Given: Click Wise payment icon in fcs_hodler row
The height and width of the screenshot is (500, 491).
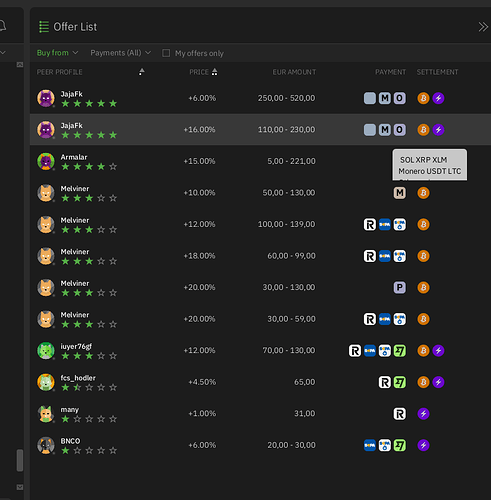Looking at the screenshot, I should (399, 382).
